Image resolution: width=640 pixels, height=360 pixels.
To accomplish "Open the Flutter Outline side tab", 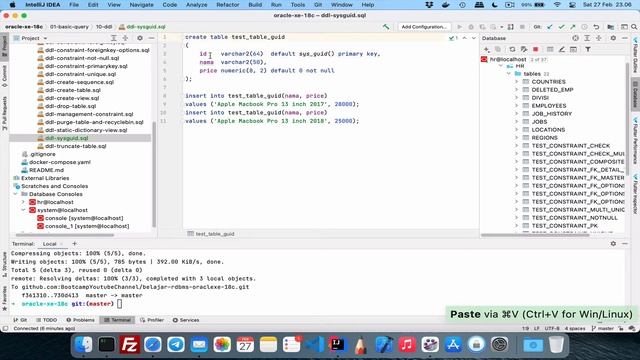I will click(x=635, y=56).
